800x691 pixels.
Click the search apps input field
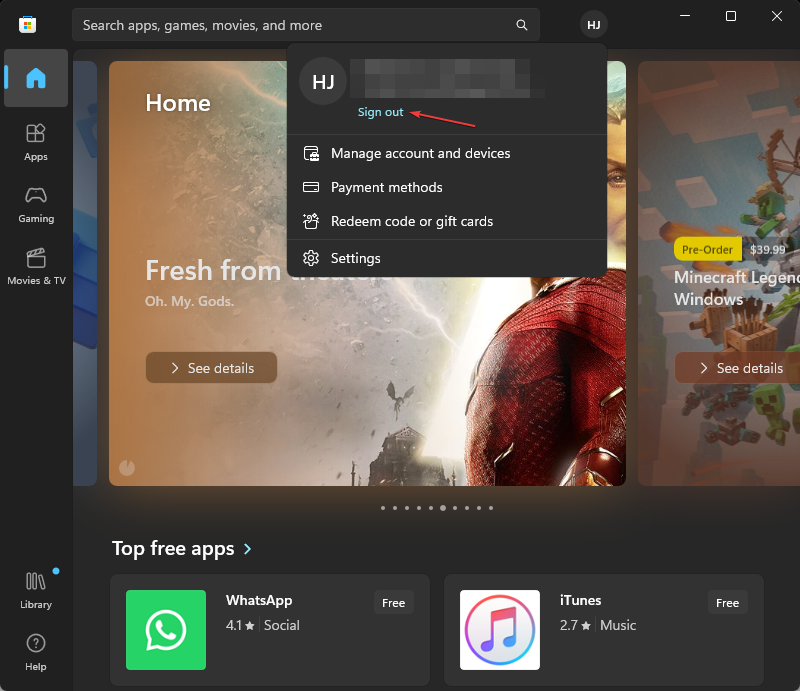coord(306,25)
